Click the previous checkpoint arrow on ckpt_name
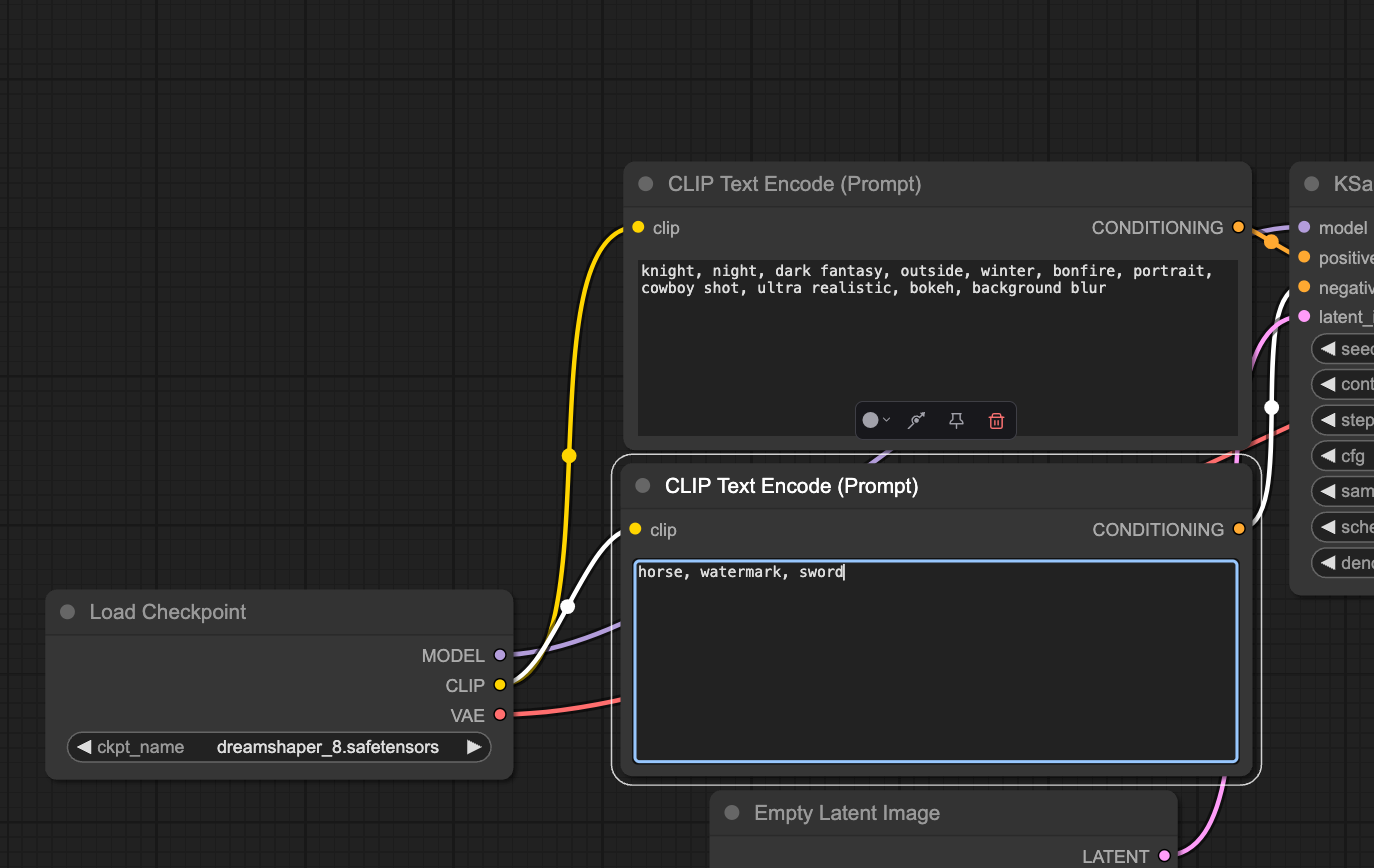 point(84,747)
